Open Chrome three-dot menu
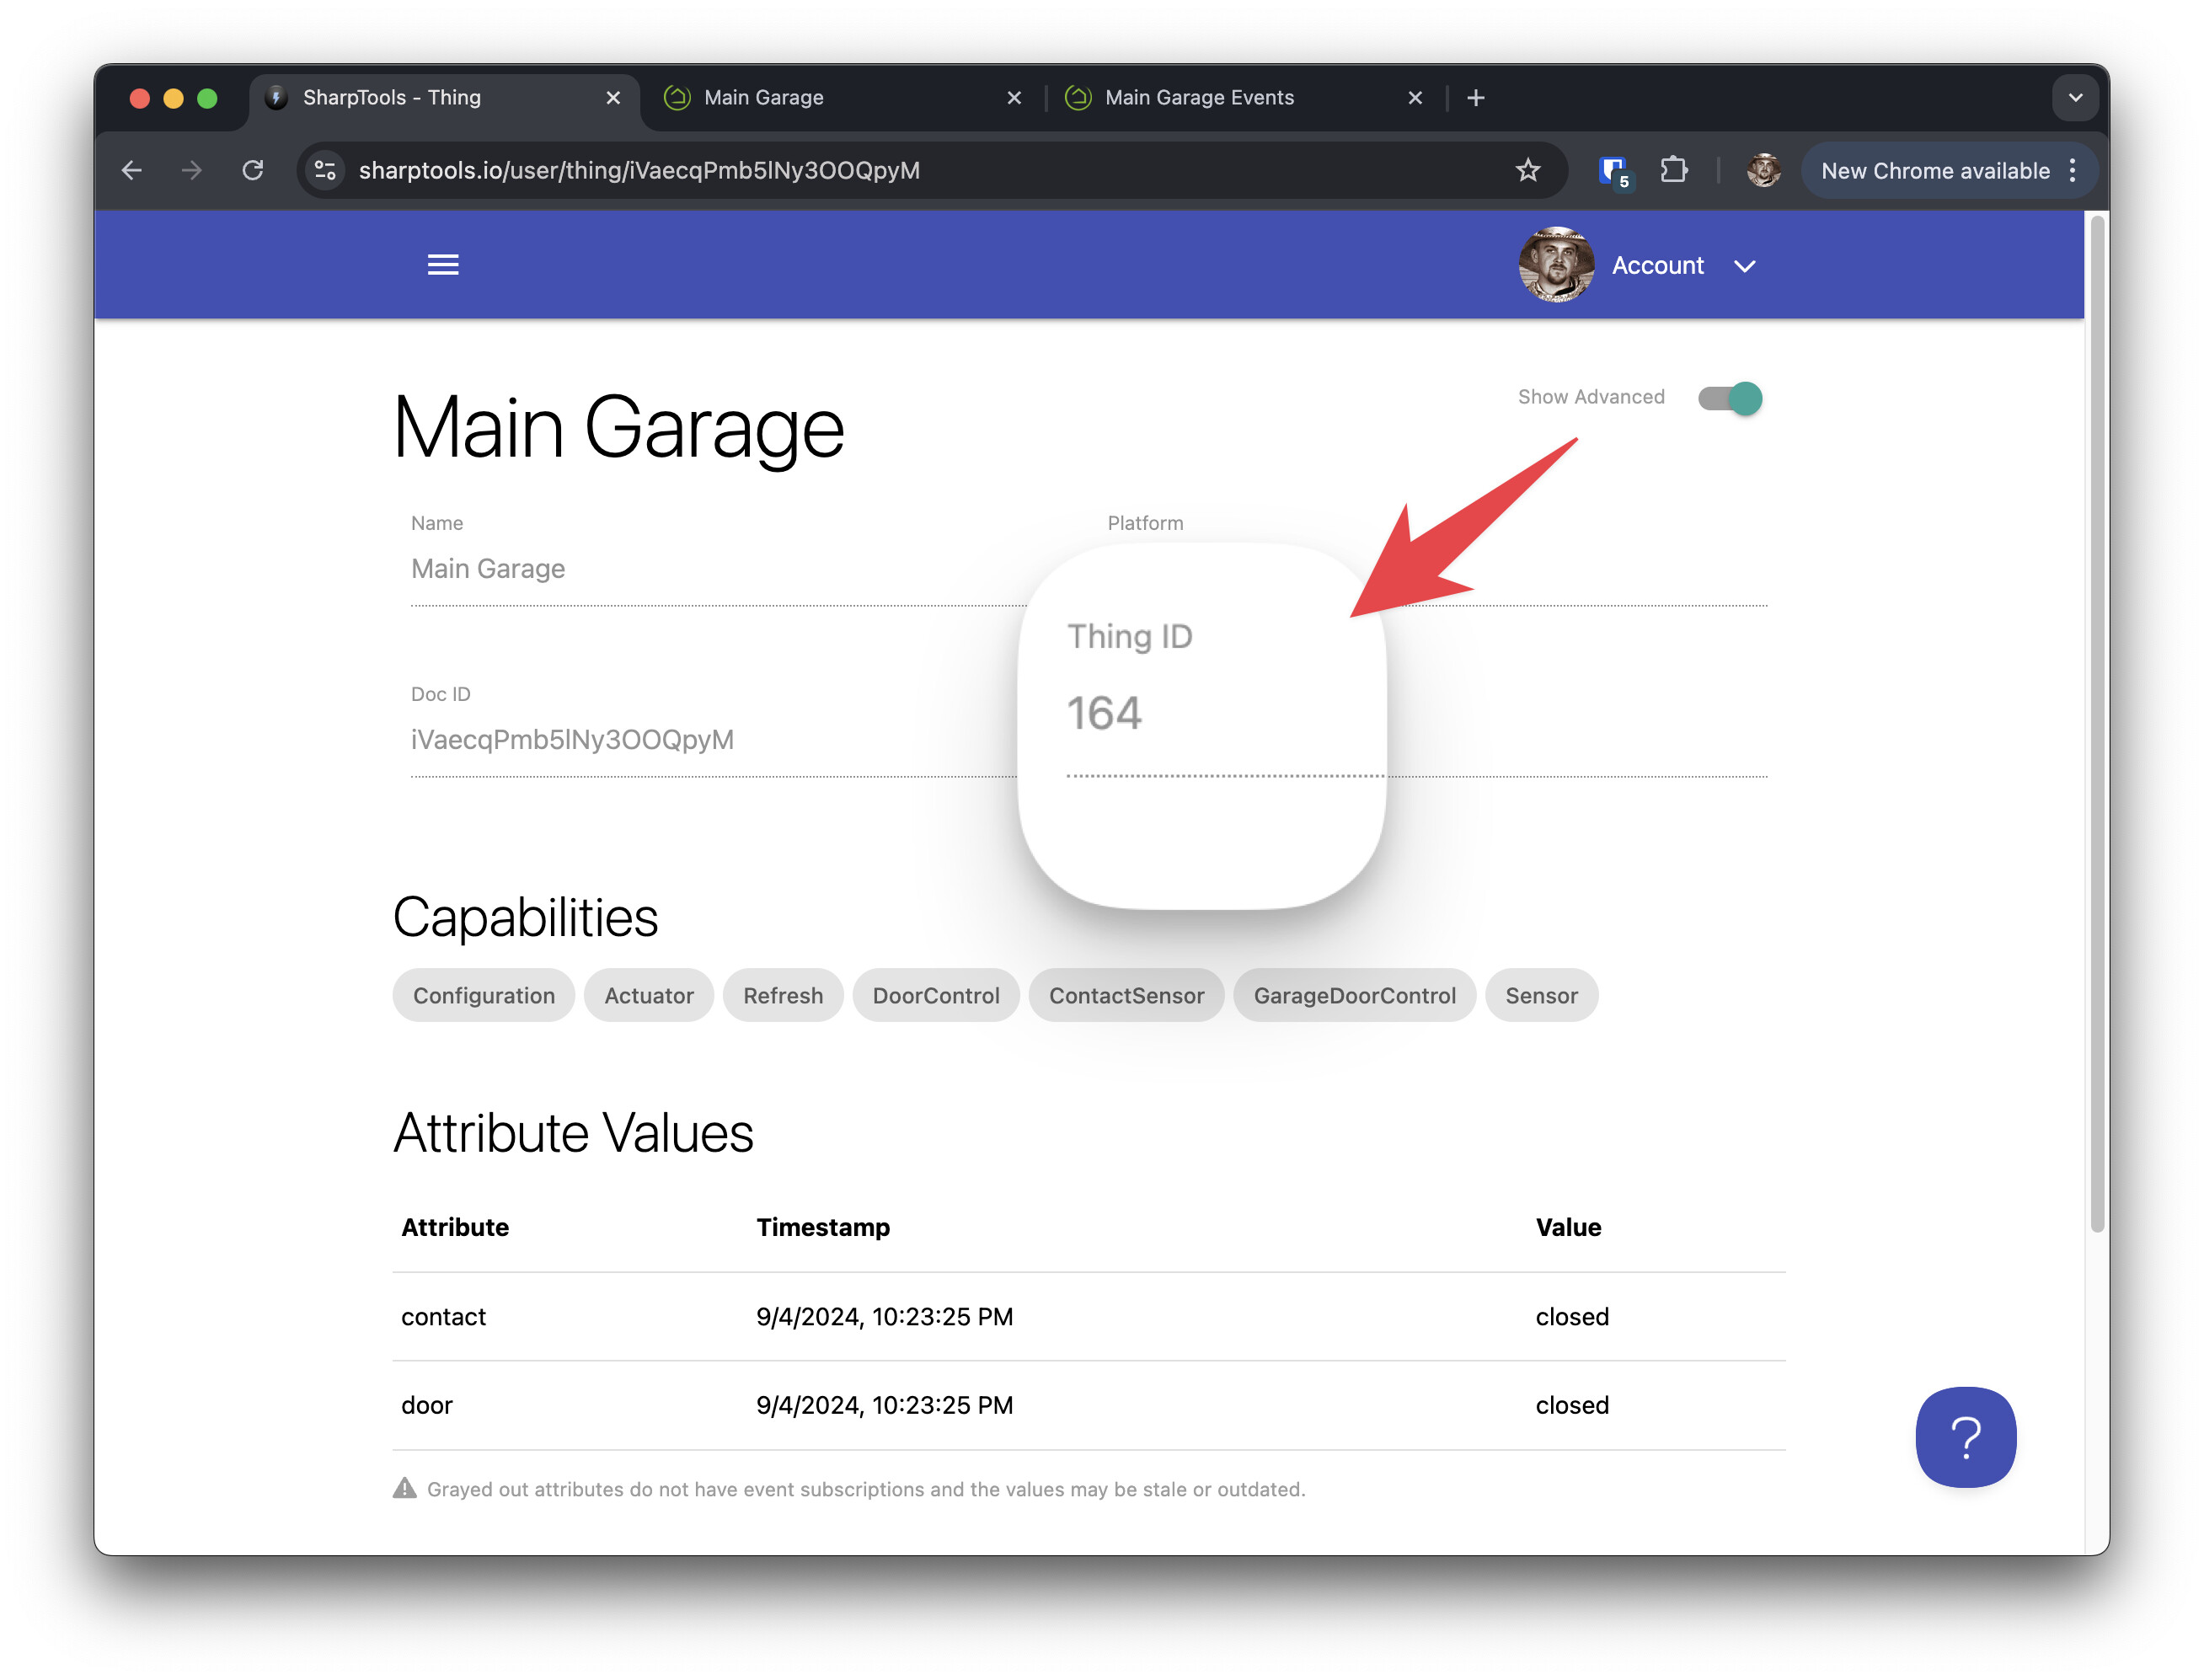Image resolution: width=2204 pixels, height=1680 pixels. [x=2072, y=171]
